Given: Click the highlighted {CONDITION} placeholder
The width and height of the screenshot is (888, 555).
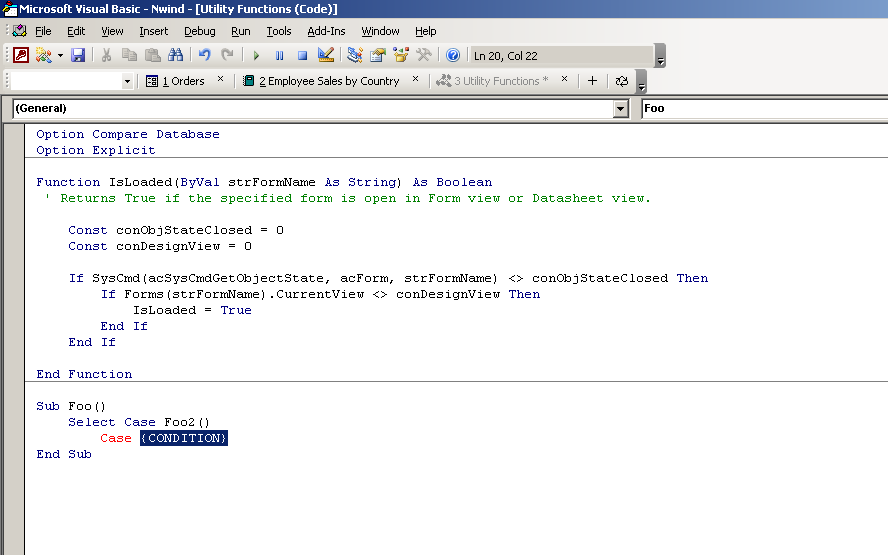Looking at the screenshot, I should click(x=184, y=438).
